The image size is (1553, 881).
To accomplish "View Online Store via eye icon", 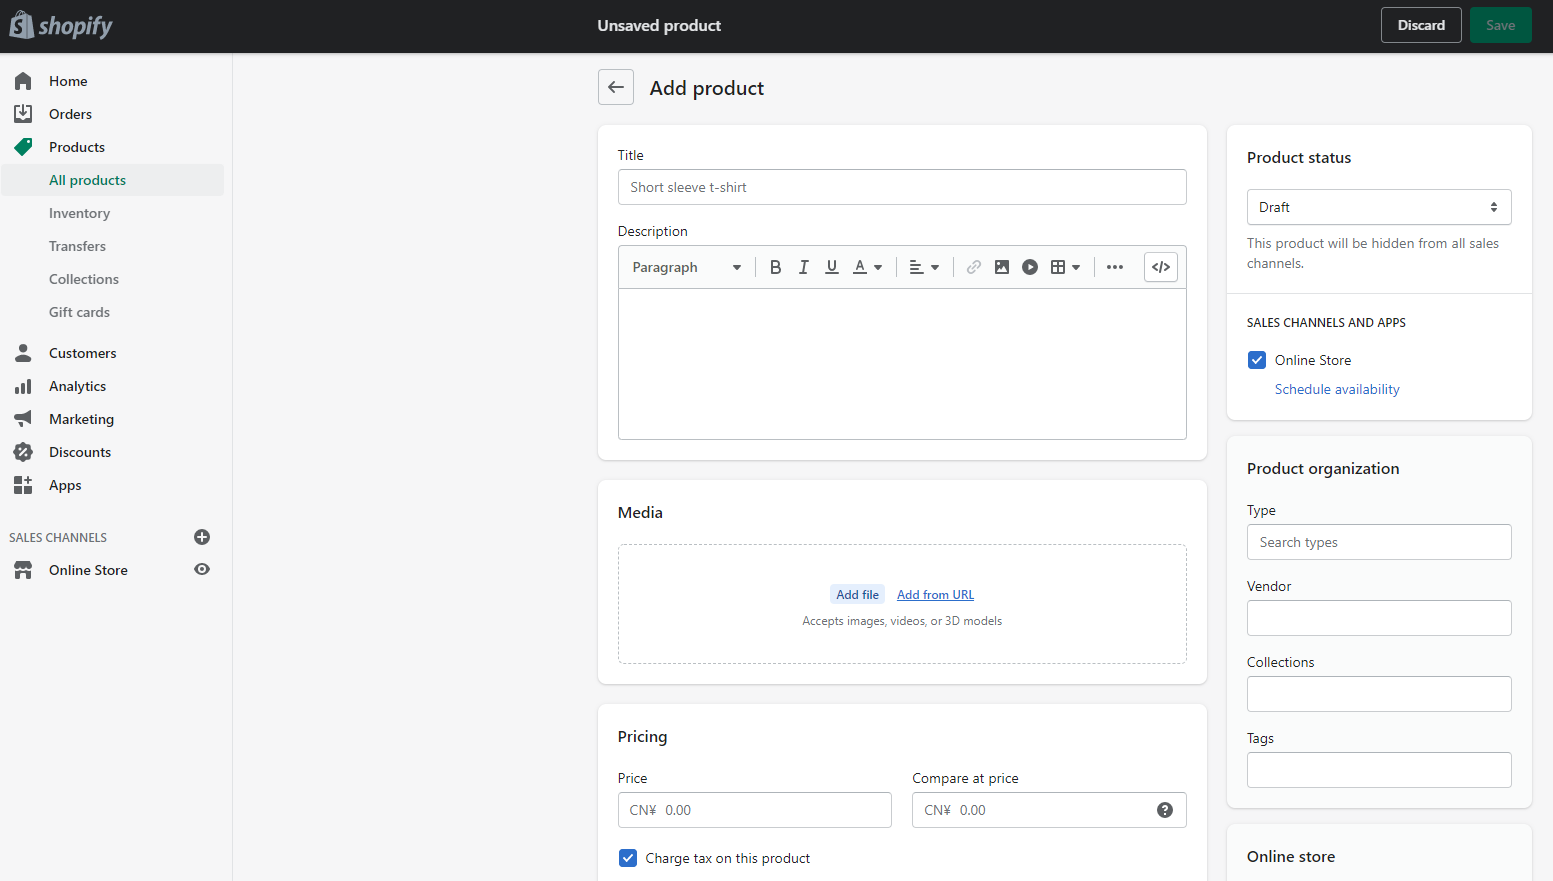I will click(202, 570).
